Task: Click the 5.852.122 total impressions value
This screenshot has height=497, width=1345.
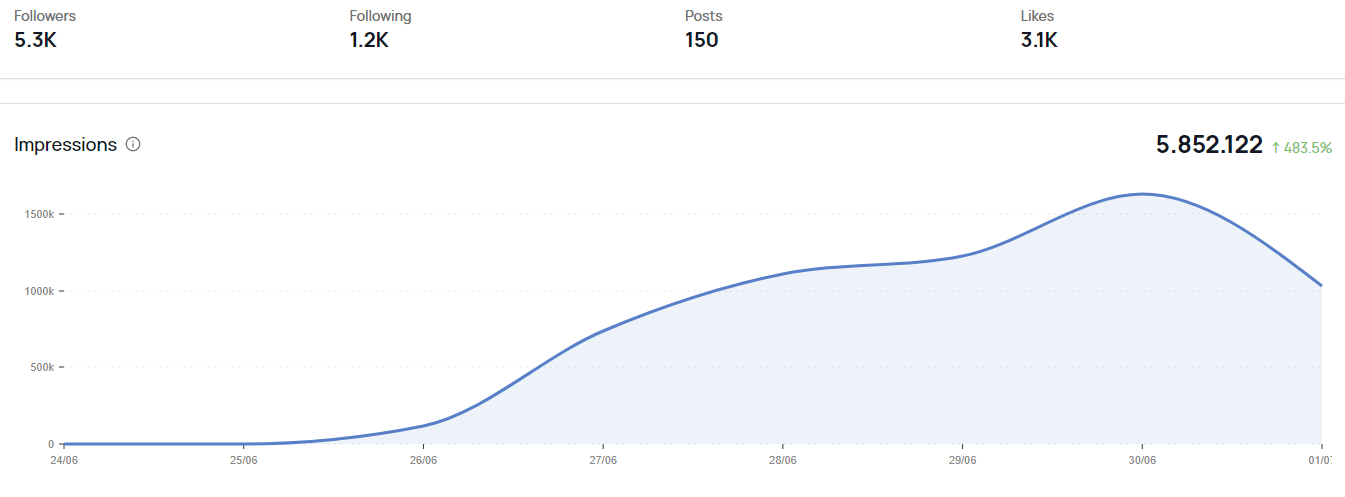Action: click(x=1209, y=145)
